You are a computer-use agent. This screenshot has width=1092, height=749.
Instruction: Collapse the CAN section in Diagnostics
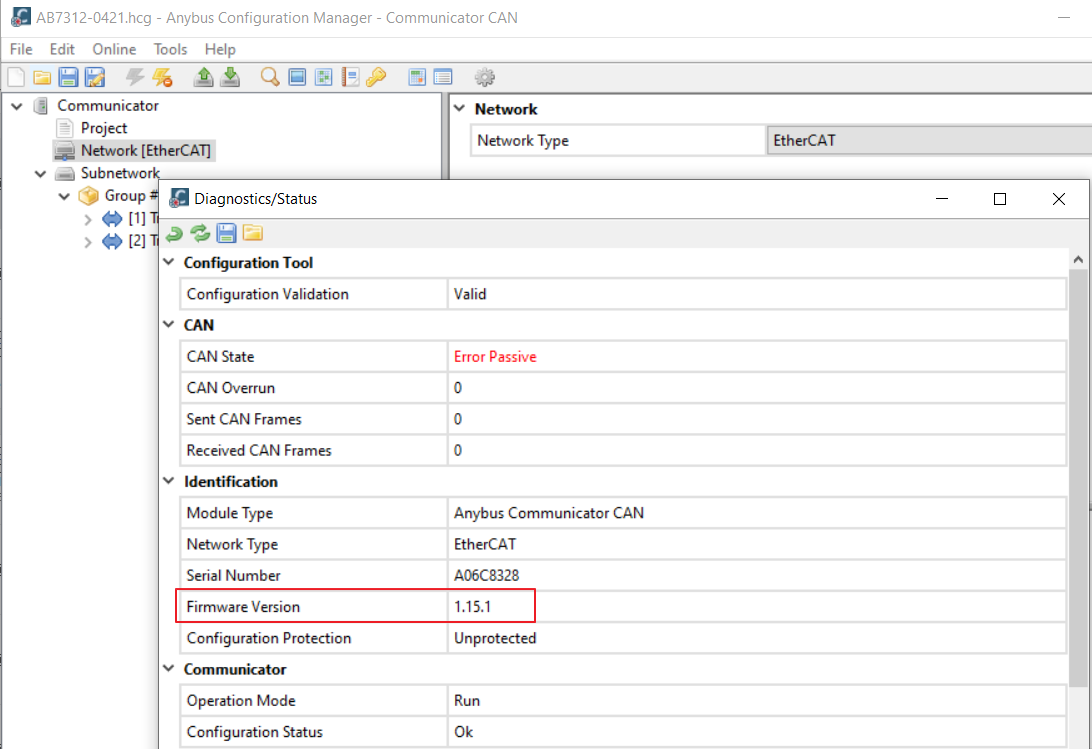168,325
